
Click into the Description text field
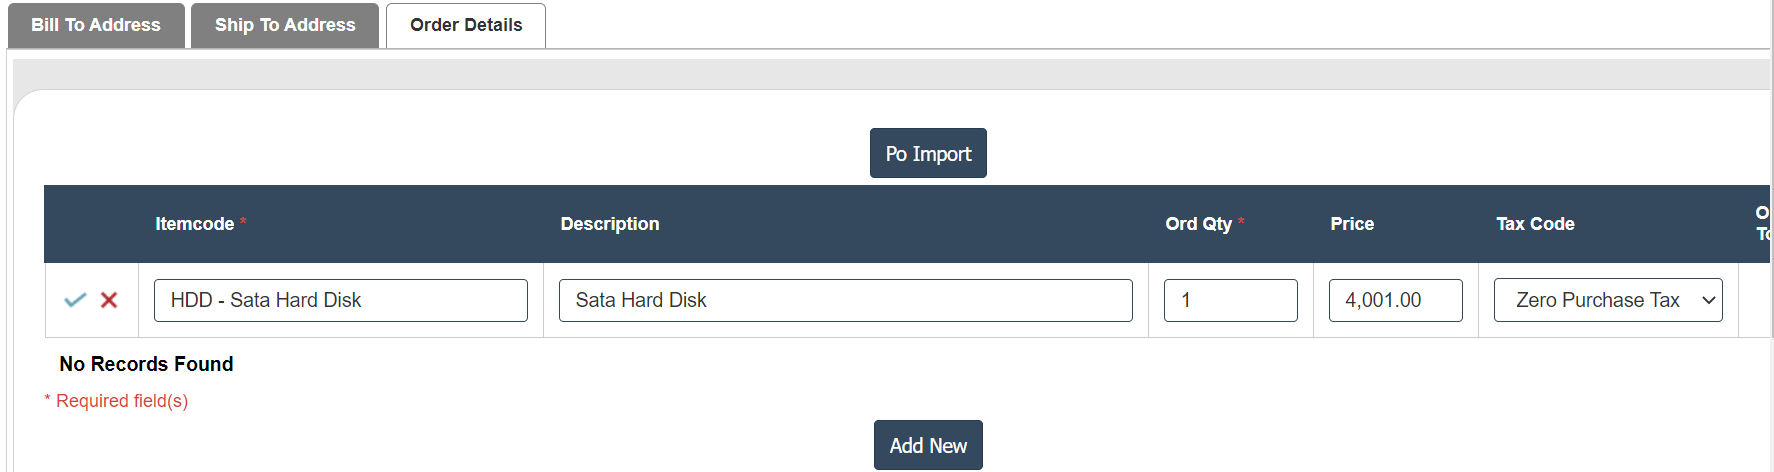[x=845, y=300]
